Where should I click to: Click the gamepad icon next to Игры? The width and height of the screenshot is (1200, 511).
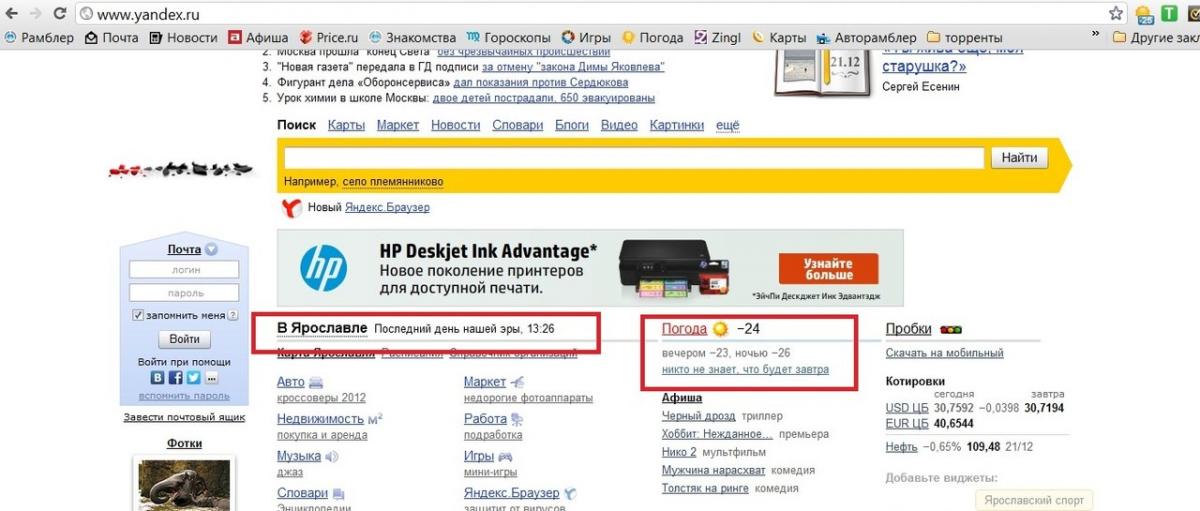(x=505, y=457)
